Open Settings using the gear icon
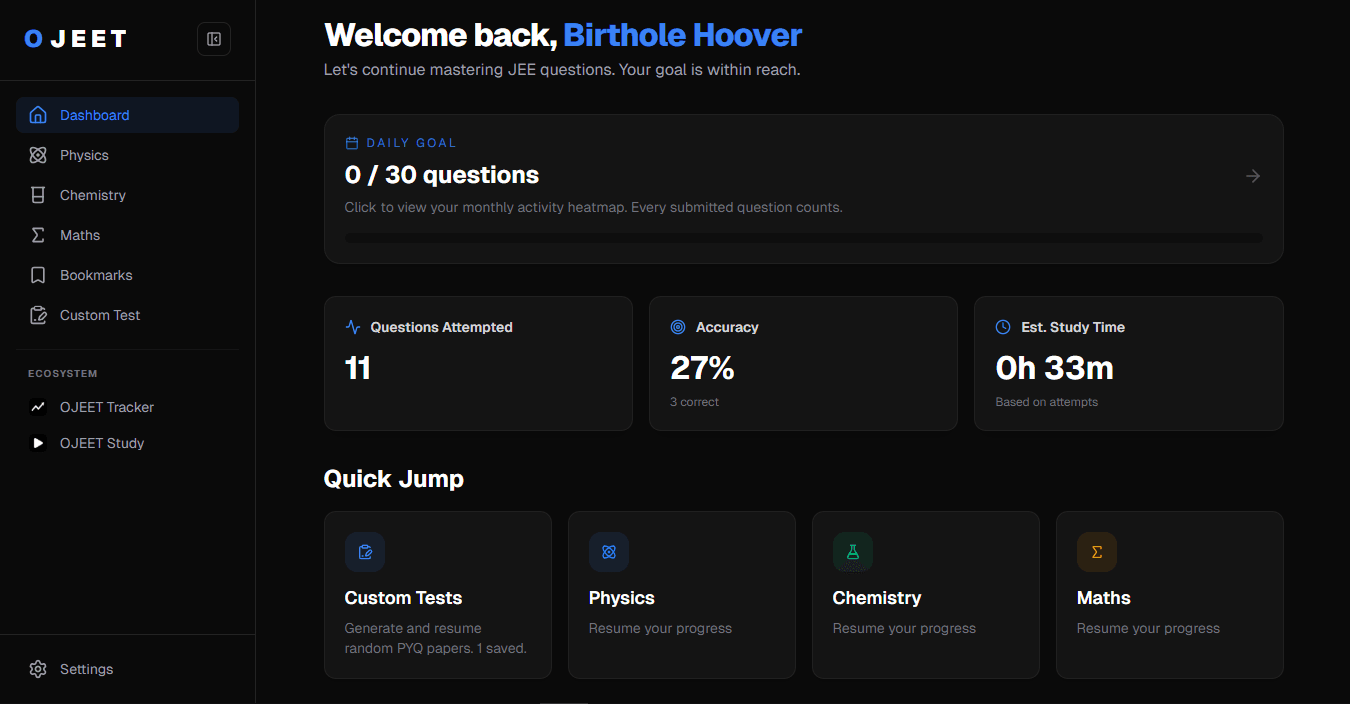The width and height of the screenshot is (1350, 704). (x=38, y=669)
